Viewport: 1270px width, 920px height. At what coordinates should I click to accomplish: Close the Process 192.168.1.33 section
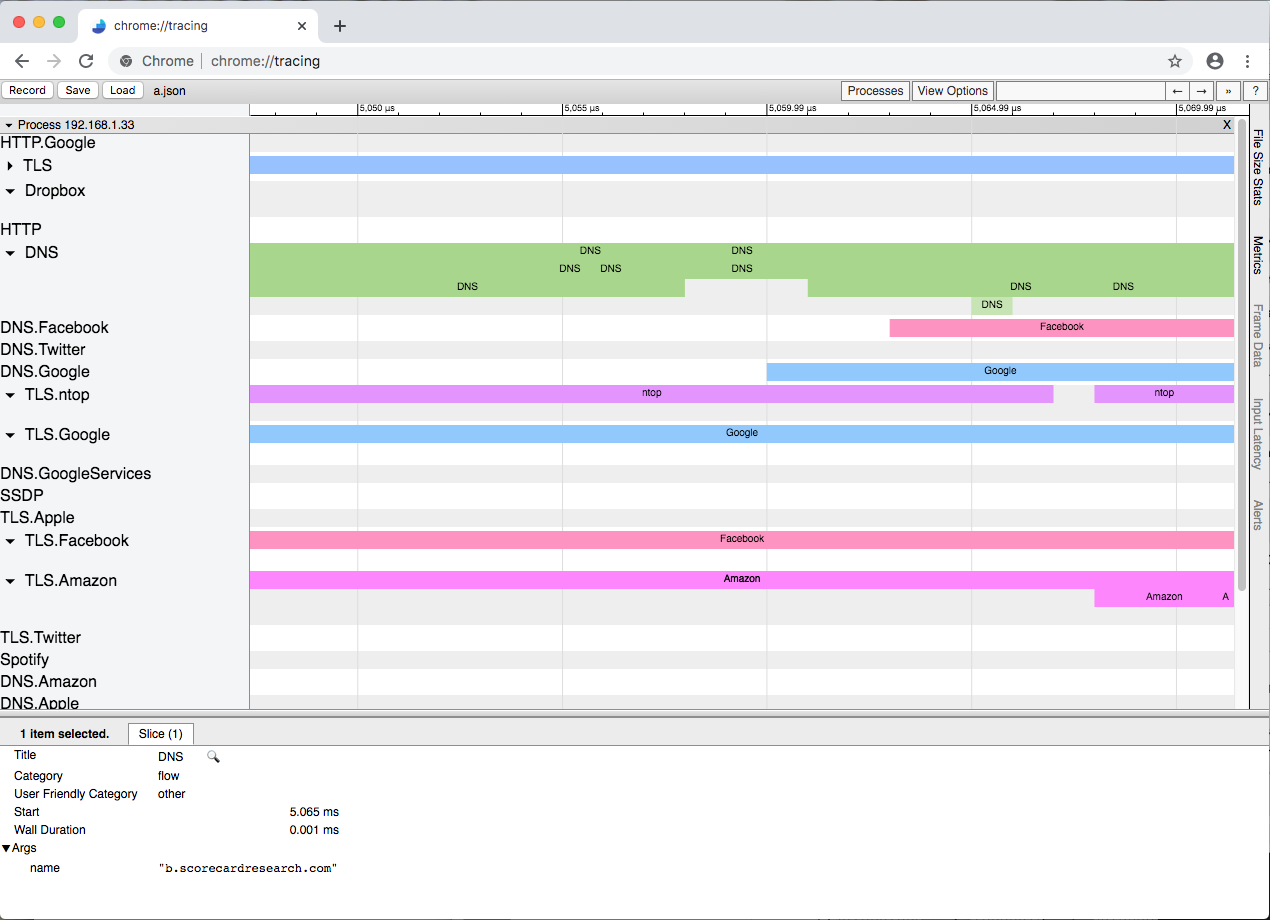tap(1227, 125)
